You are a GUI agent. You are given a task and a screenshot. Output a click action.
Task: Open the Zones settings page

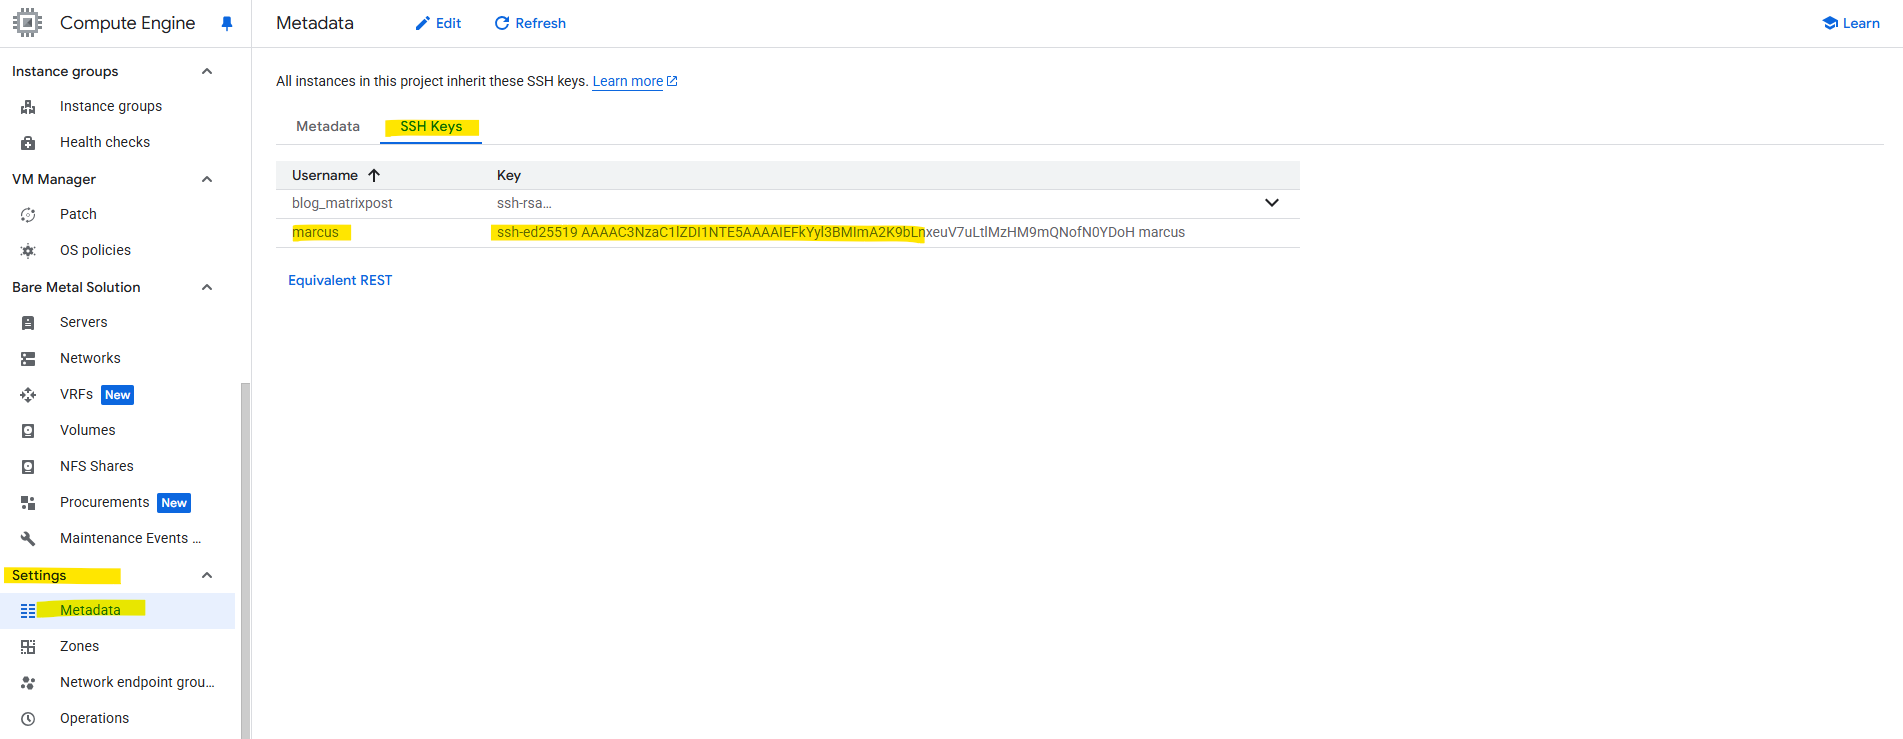[79, 646]
